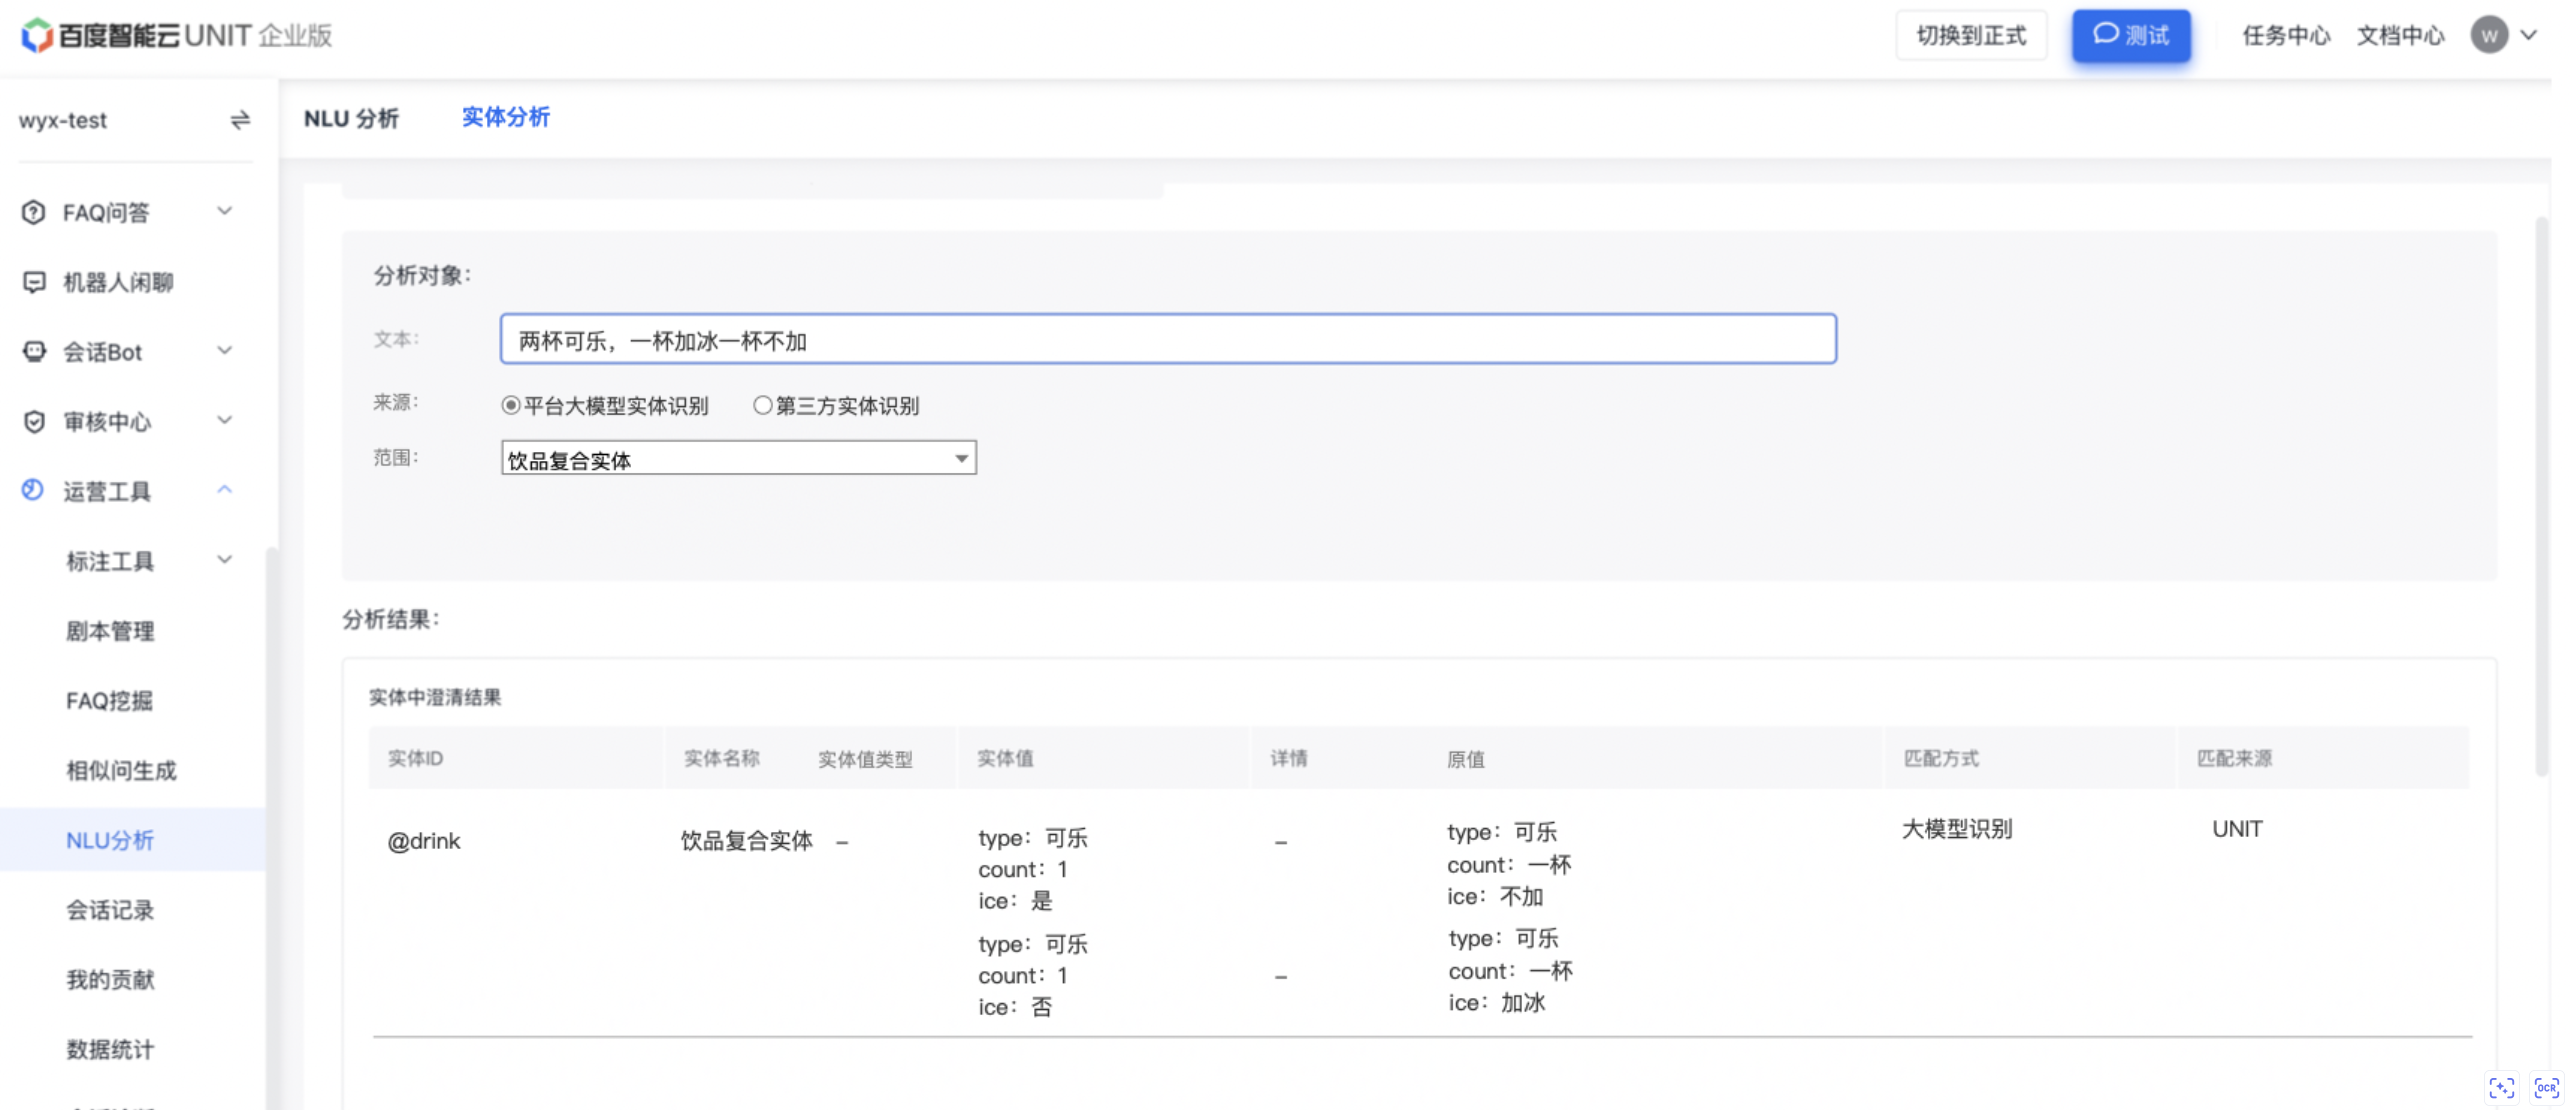Click the 实体值 column header
The image size is (2570, 1110).
coord(1005,759)
